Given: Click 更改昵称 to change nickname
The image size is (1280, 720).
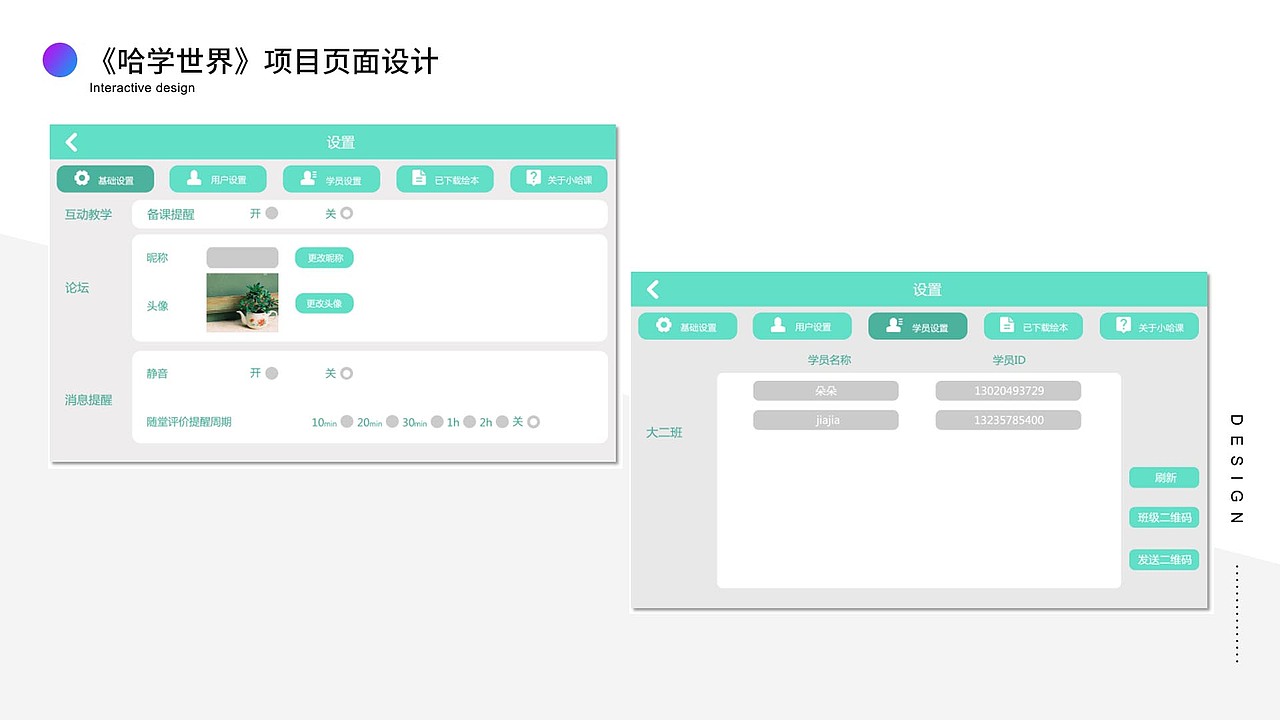Looking at the screenshot, I should (x=323, y=257).
